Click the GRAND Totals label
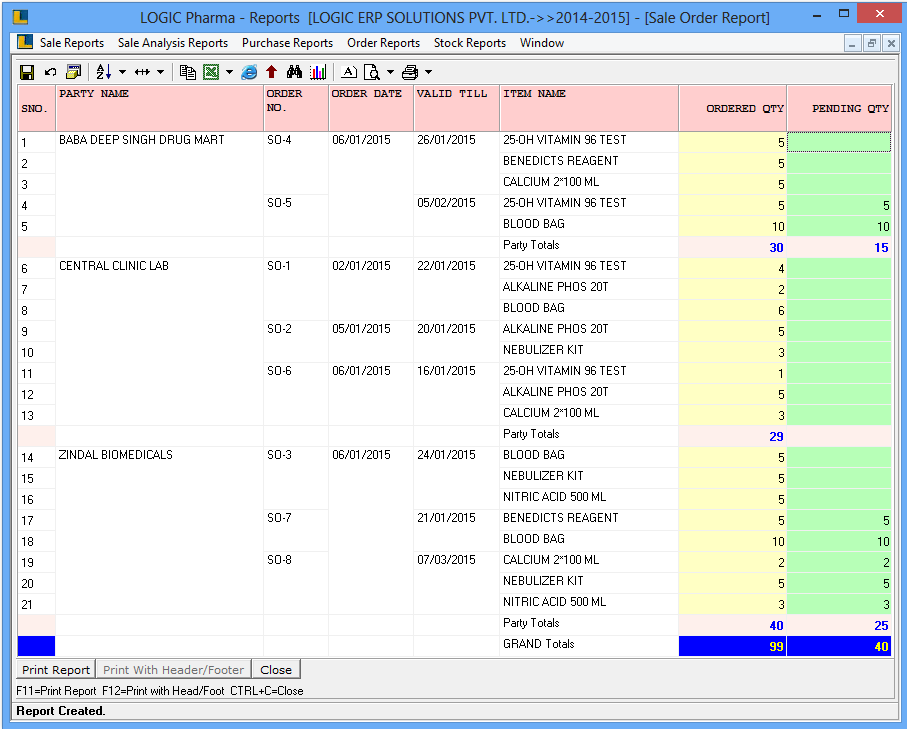 click(x=539, y=644)
